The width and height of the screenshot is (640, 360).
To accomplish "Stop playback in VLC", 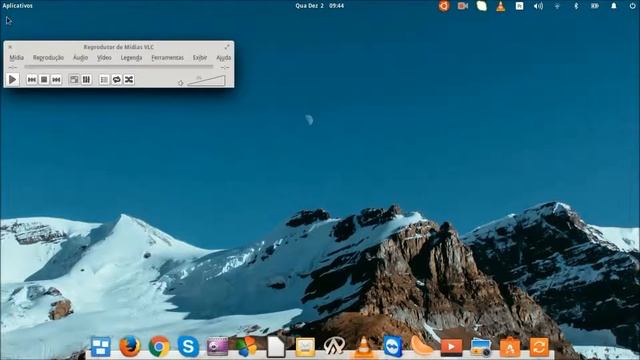I will pyautogui.click(x=44, y=80).
